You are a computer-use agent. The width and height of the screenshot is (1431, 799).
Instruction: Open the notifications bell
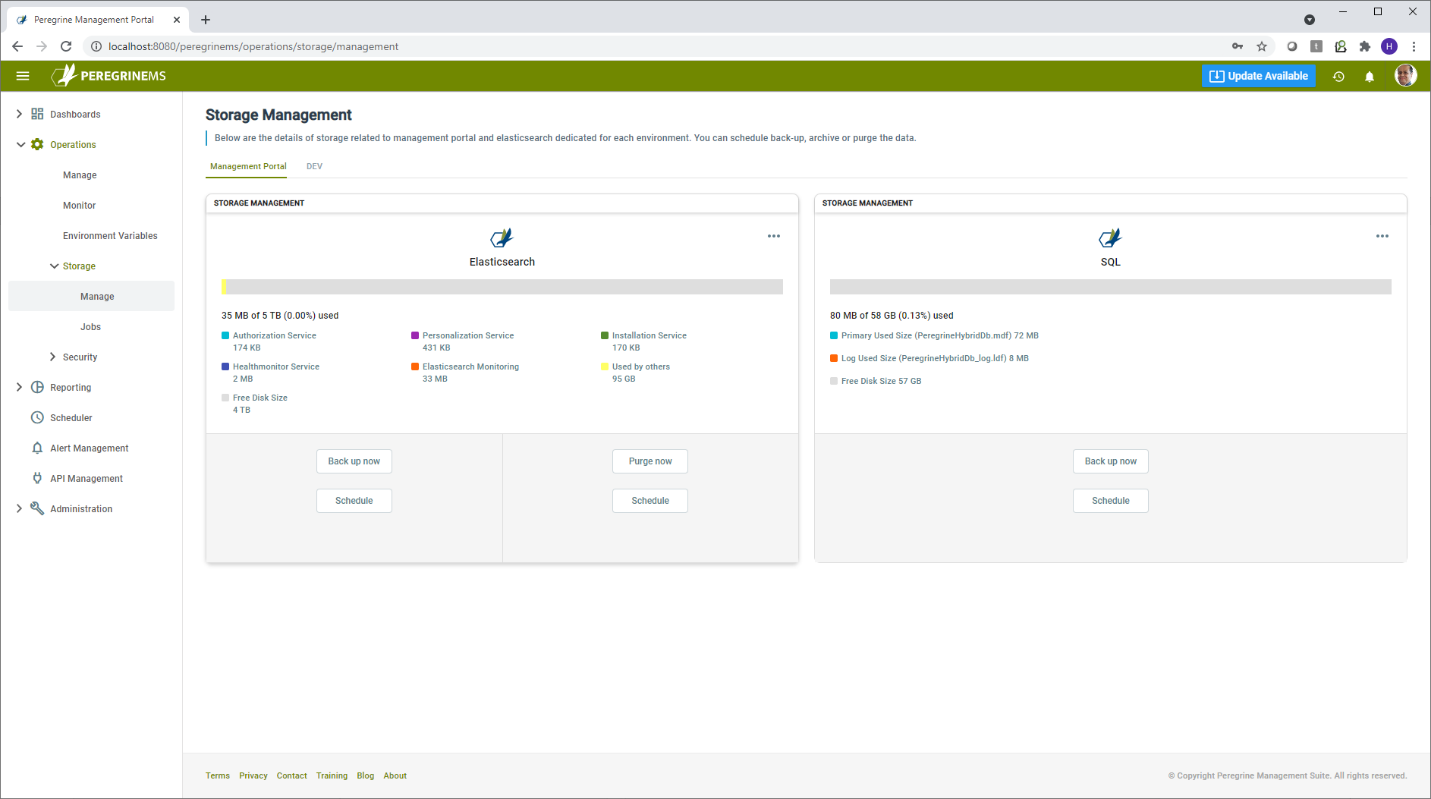tap(1370, 76)
